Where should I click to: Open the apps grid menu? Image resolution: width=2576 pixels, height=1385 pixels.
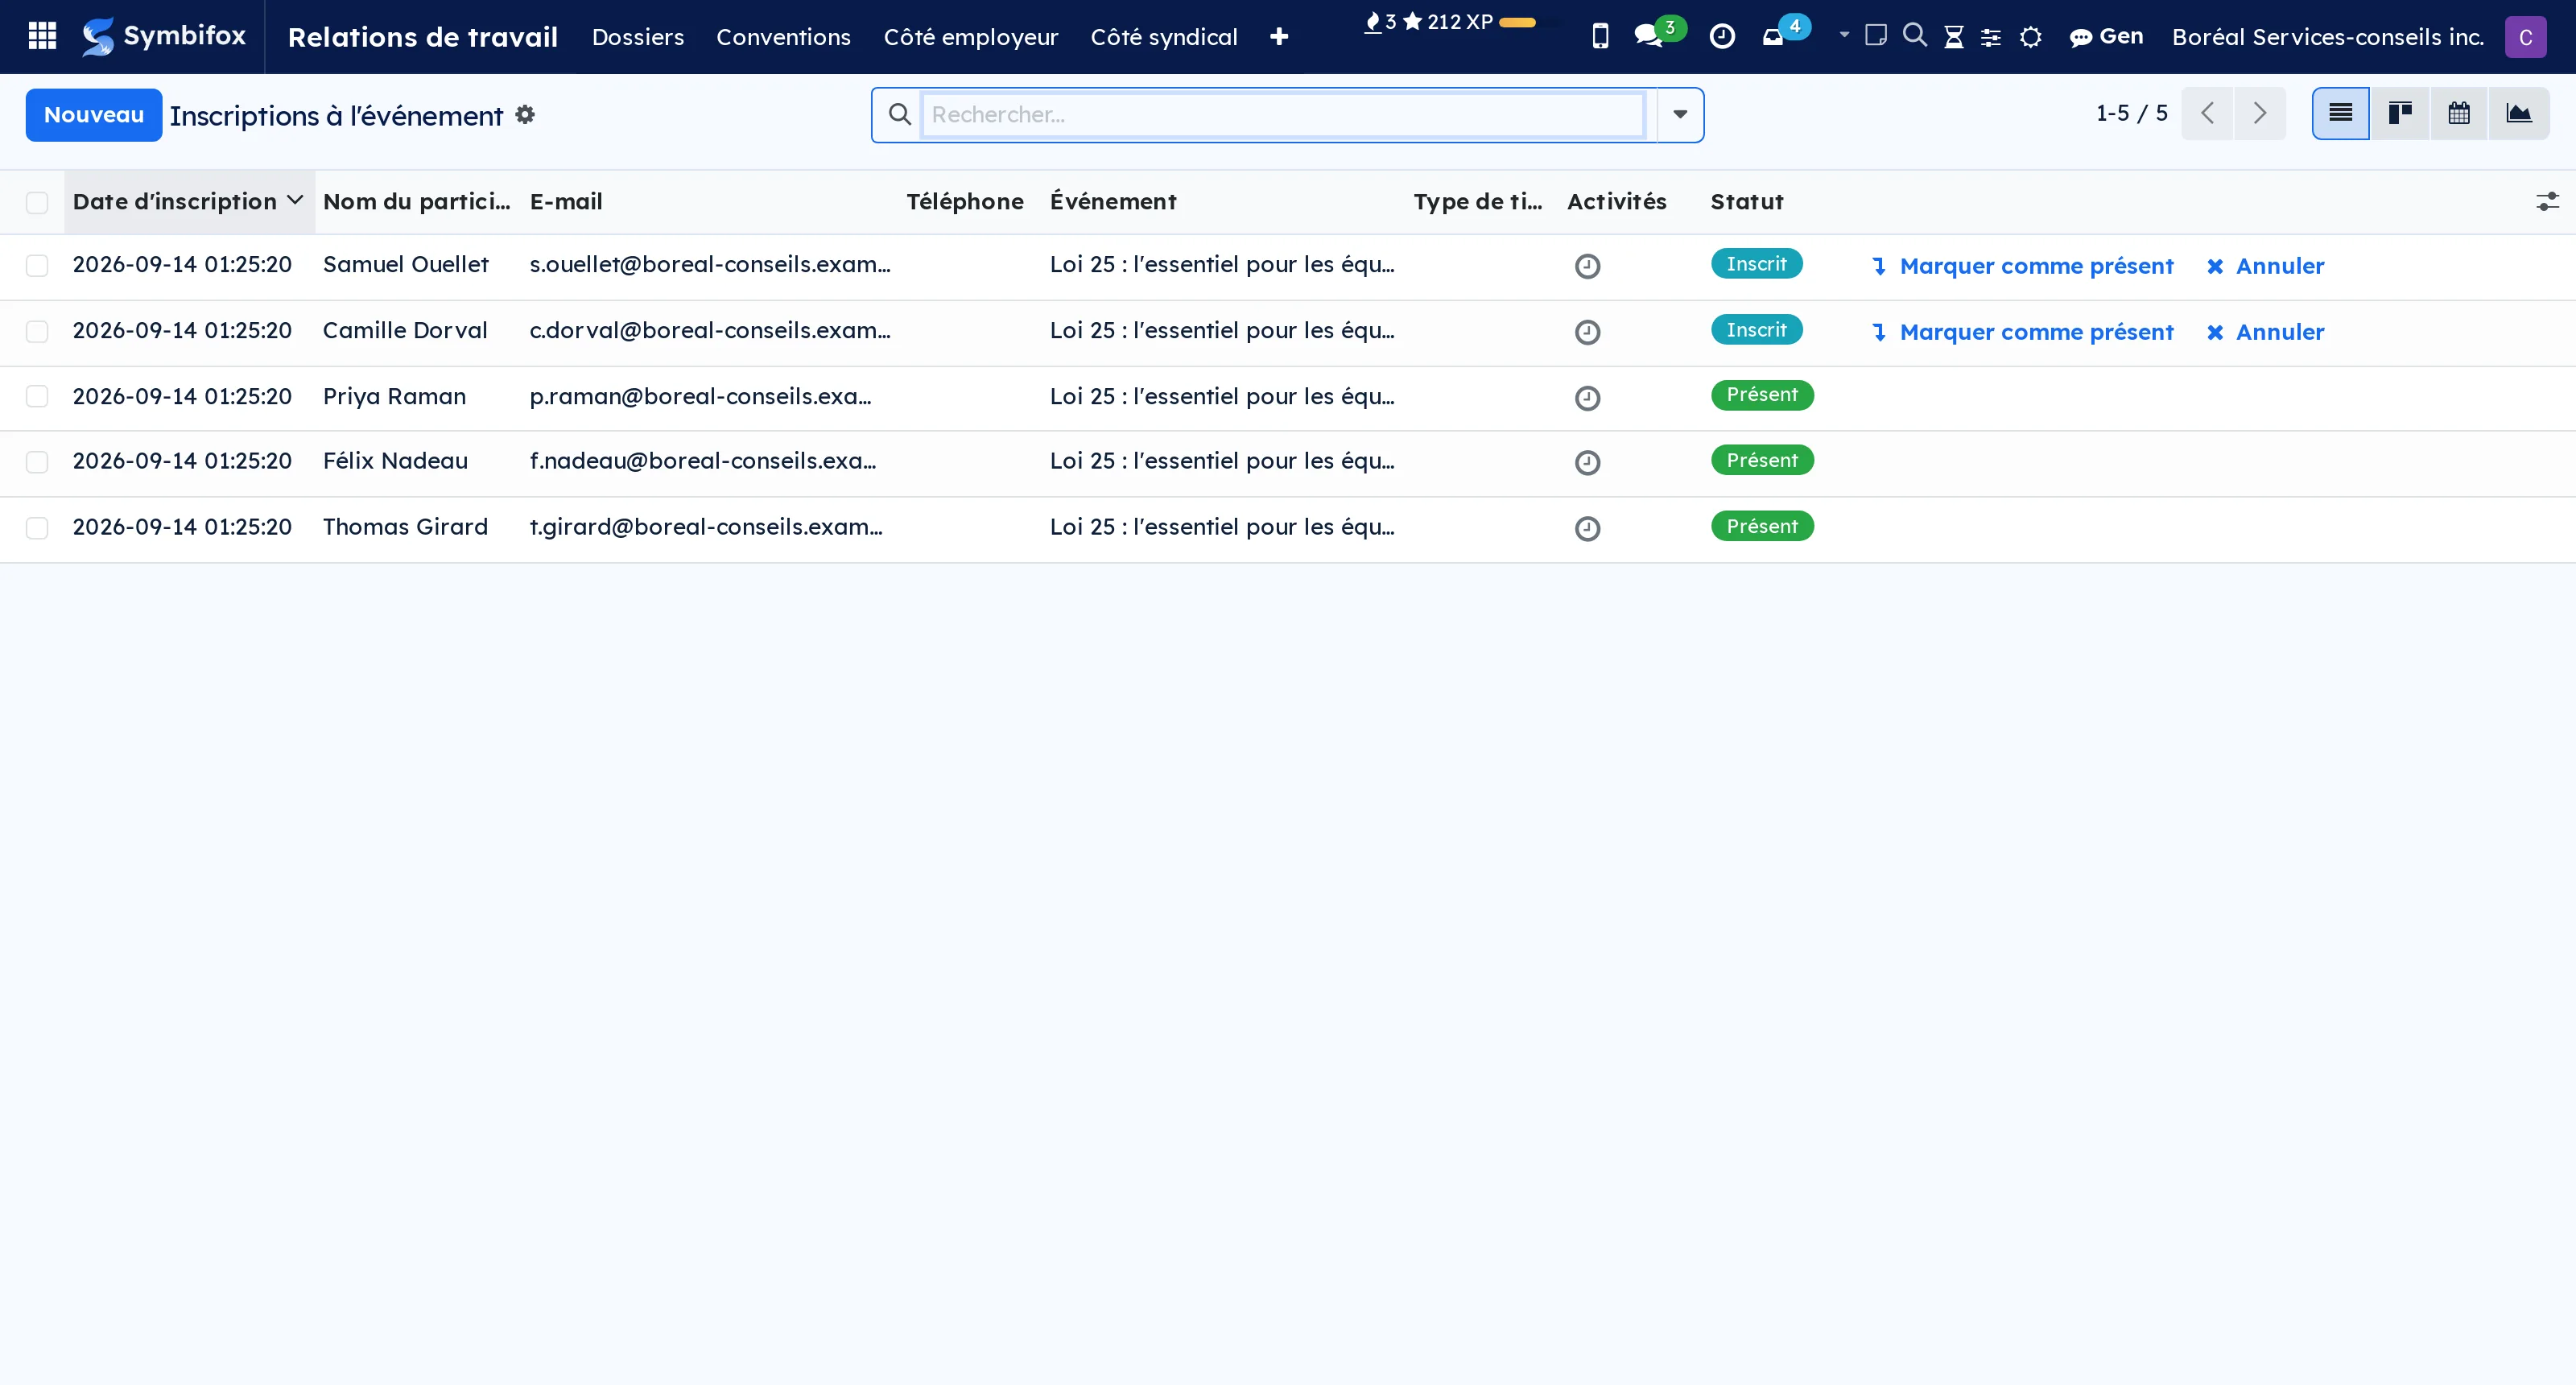tap(42, 37)
